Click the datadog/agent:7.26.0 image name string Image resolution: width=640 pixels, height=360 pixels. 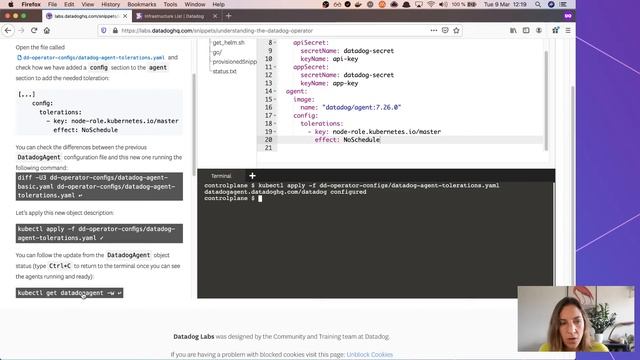362,107
